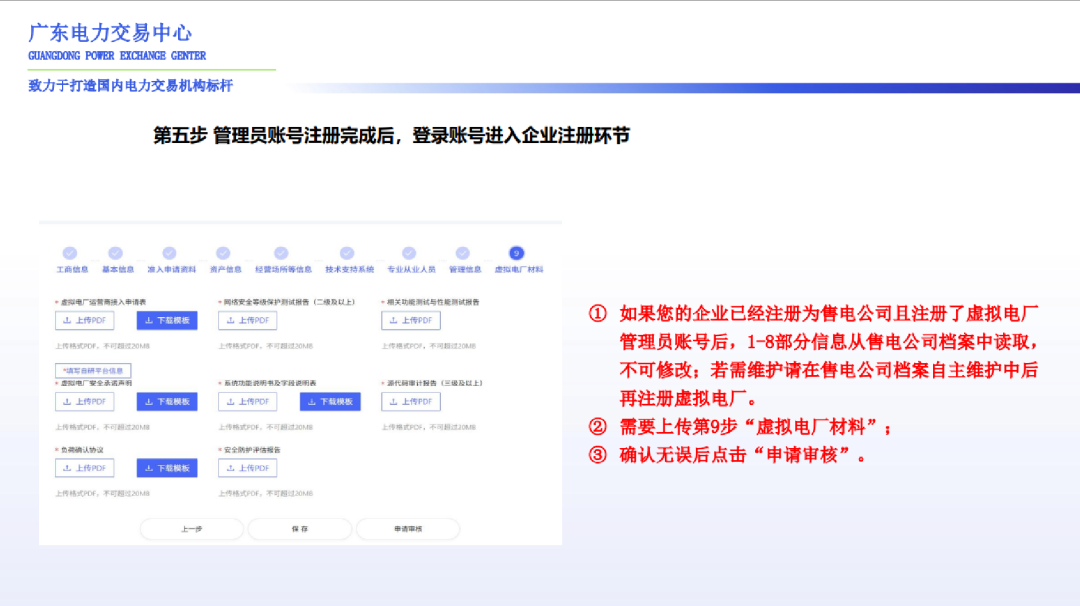Click the upload icon for 虚拟电厂运营商接入申请表
Screen dimensions: 1080x606
65,320
